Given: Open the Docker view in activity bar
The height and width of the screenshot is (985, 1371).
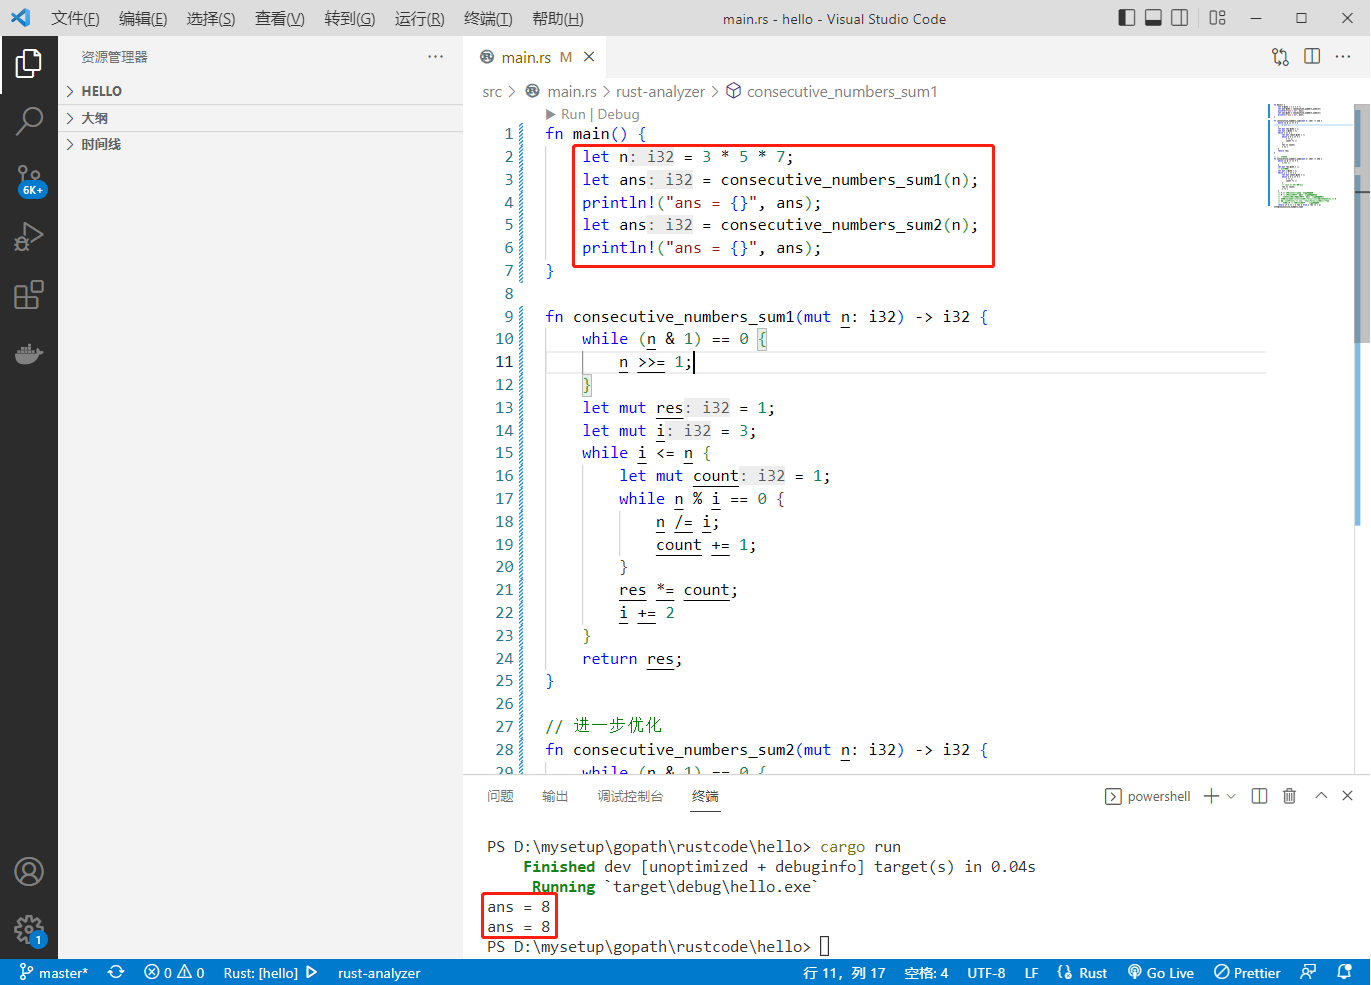Looking at the screenshot, I should click(29, 353).
